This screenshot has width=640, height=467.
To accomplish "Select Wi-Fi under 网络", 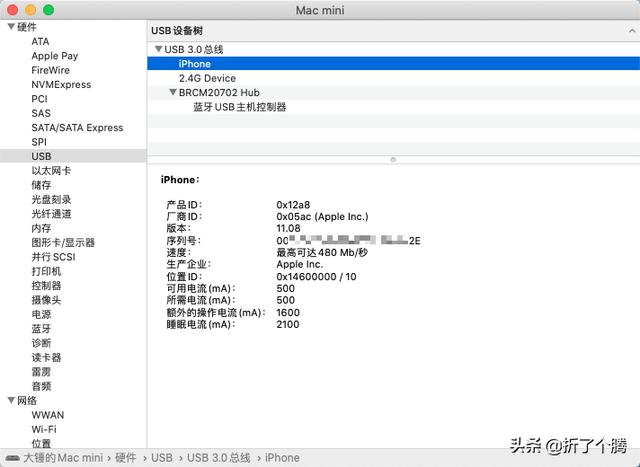I will click(44, 429).
